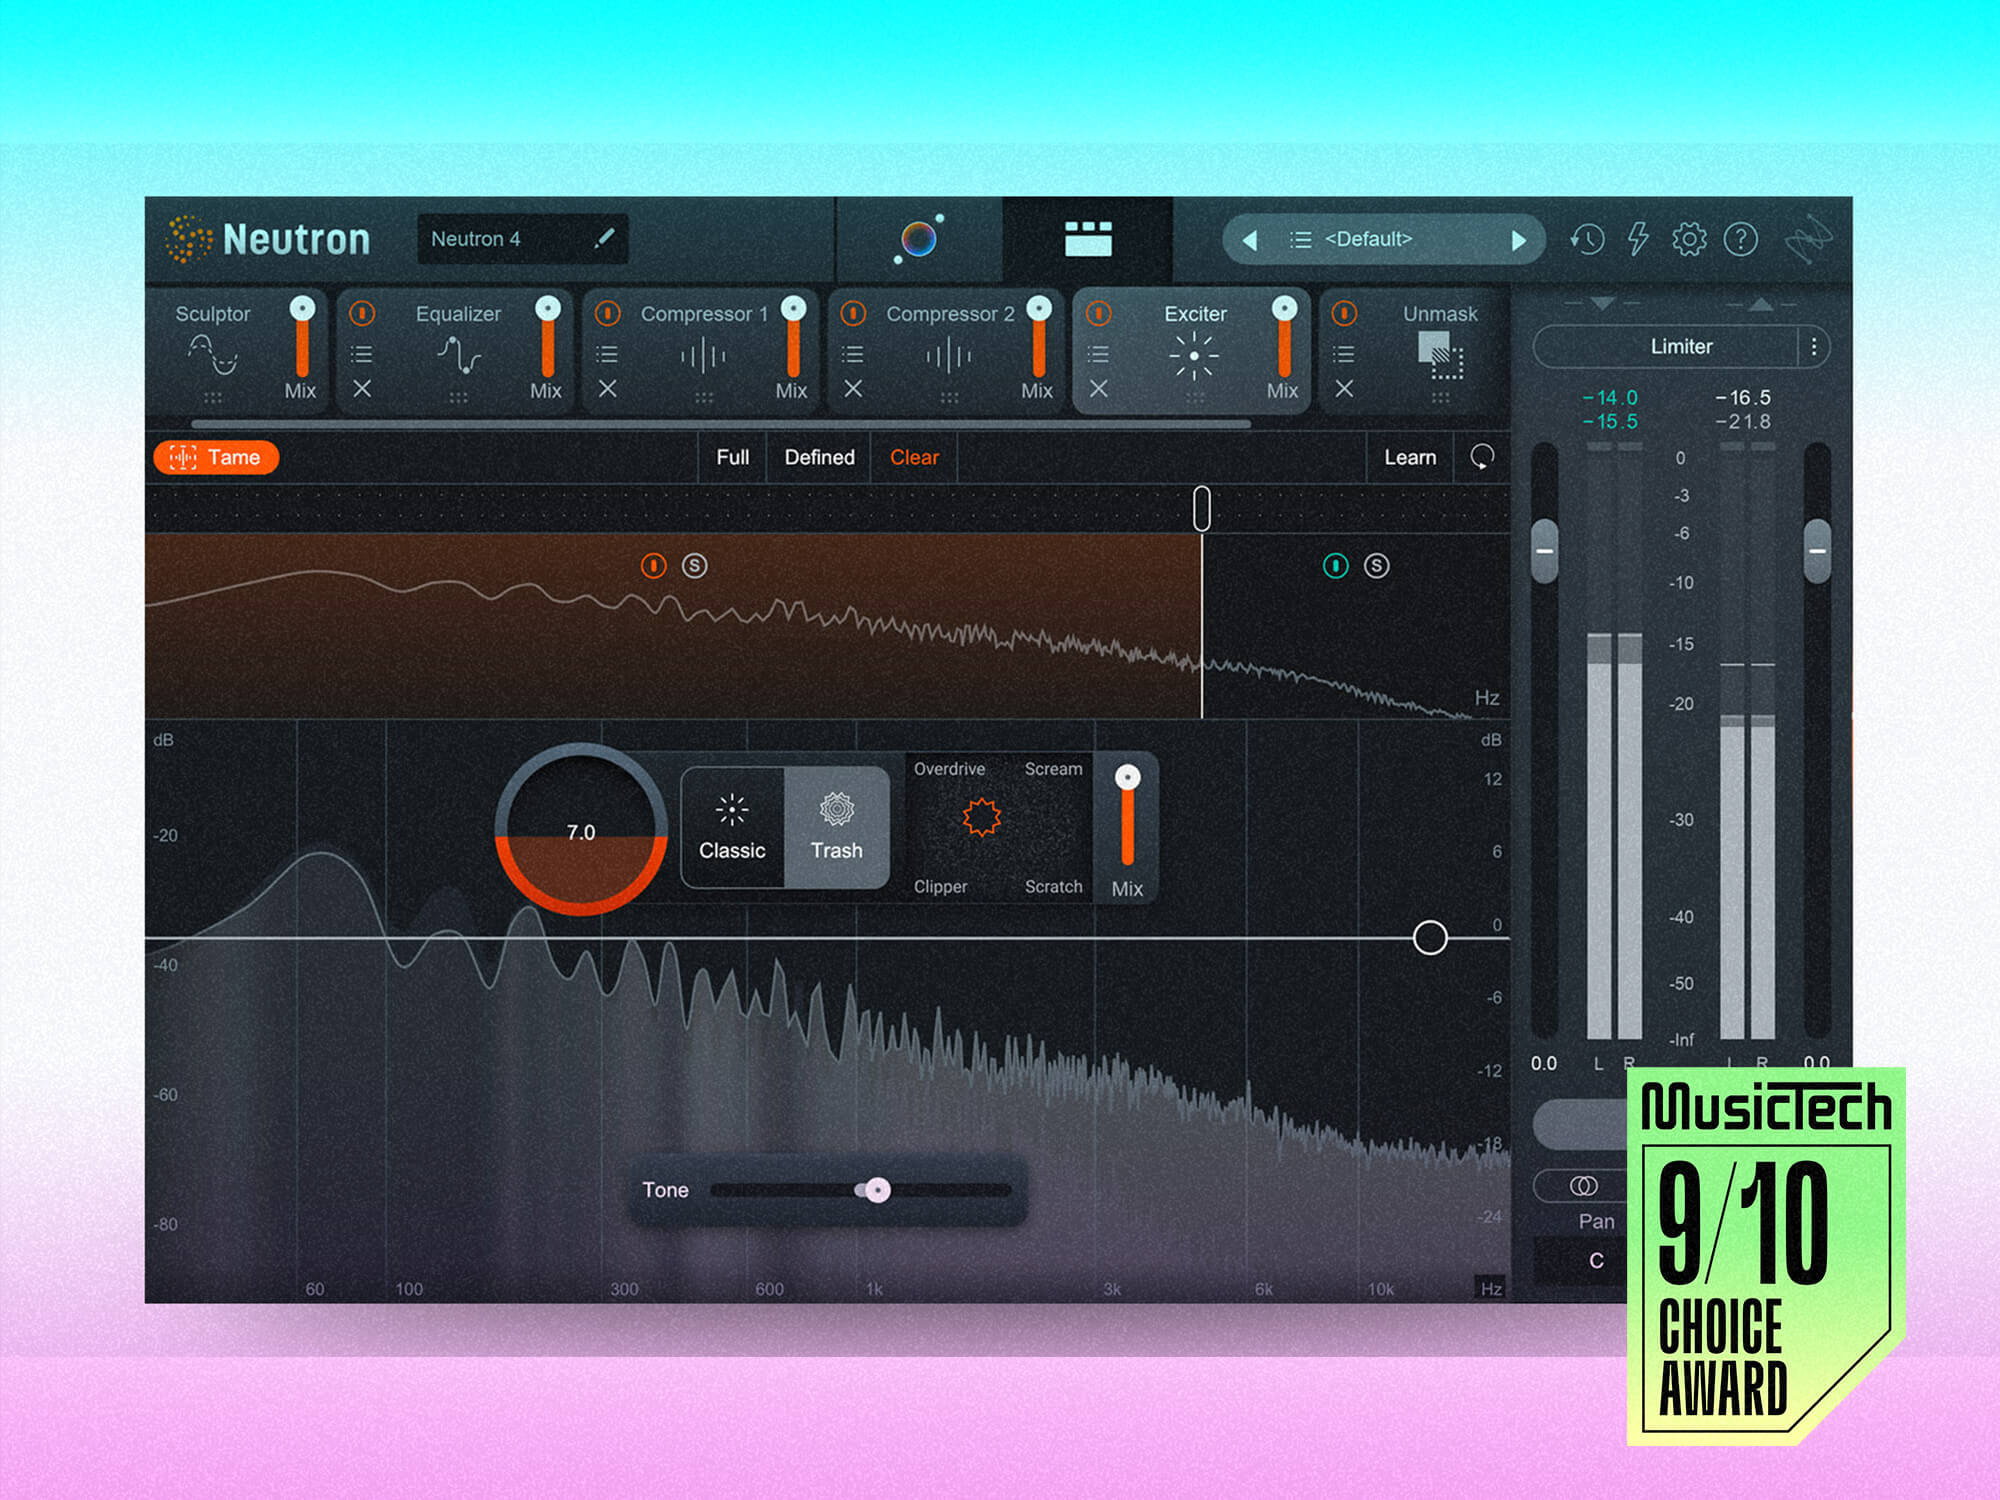The width and height of the screenshot is (2000, 1500).
Task: Remove the Exciter module with X
Action: [1098, 388]
